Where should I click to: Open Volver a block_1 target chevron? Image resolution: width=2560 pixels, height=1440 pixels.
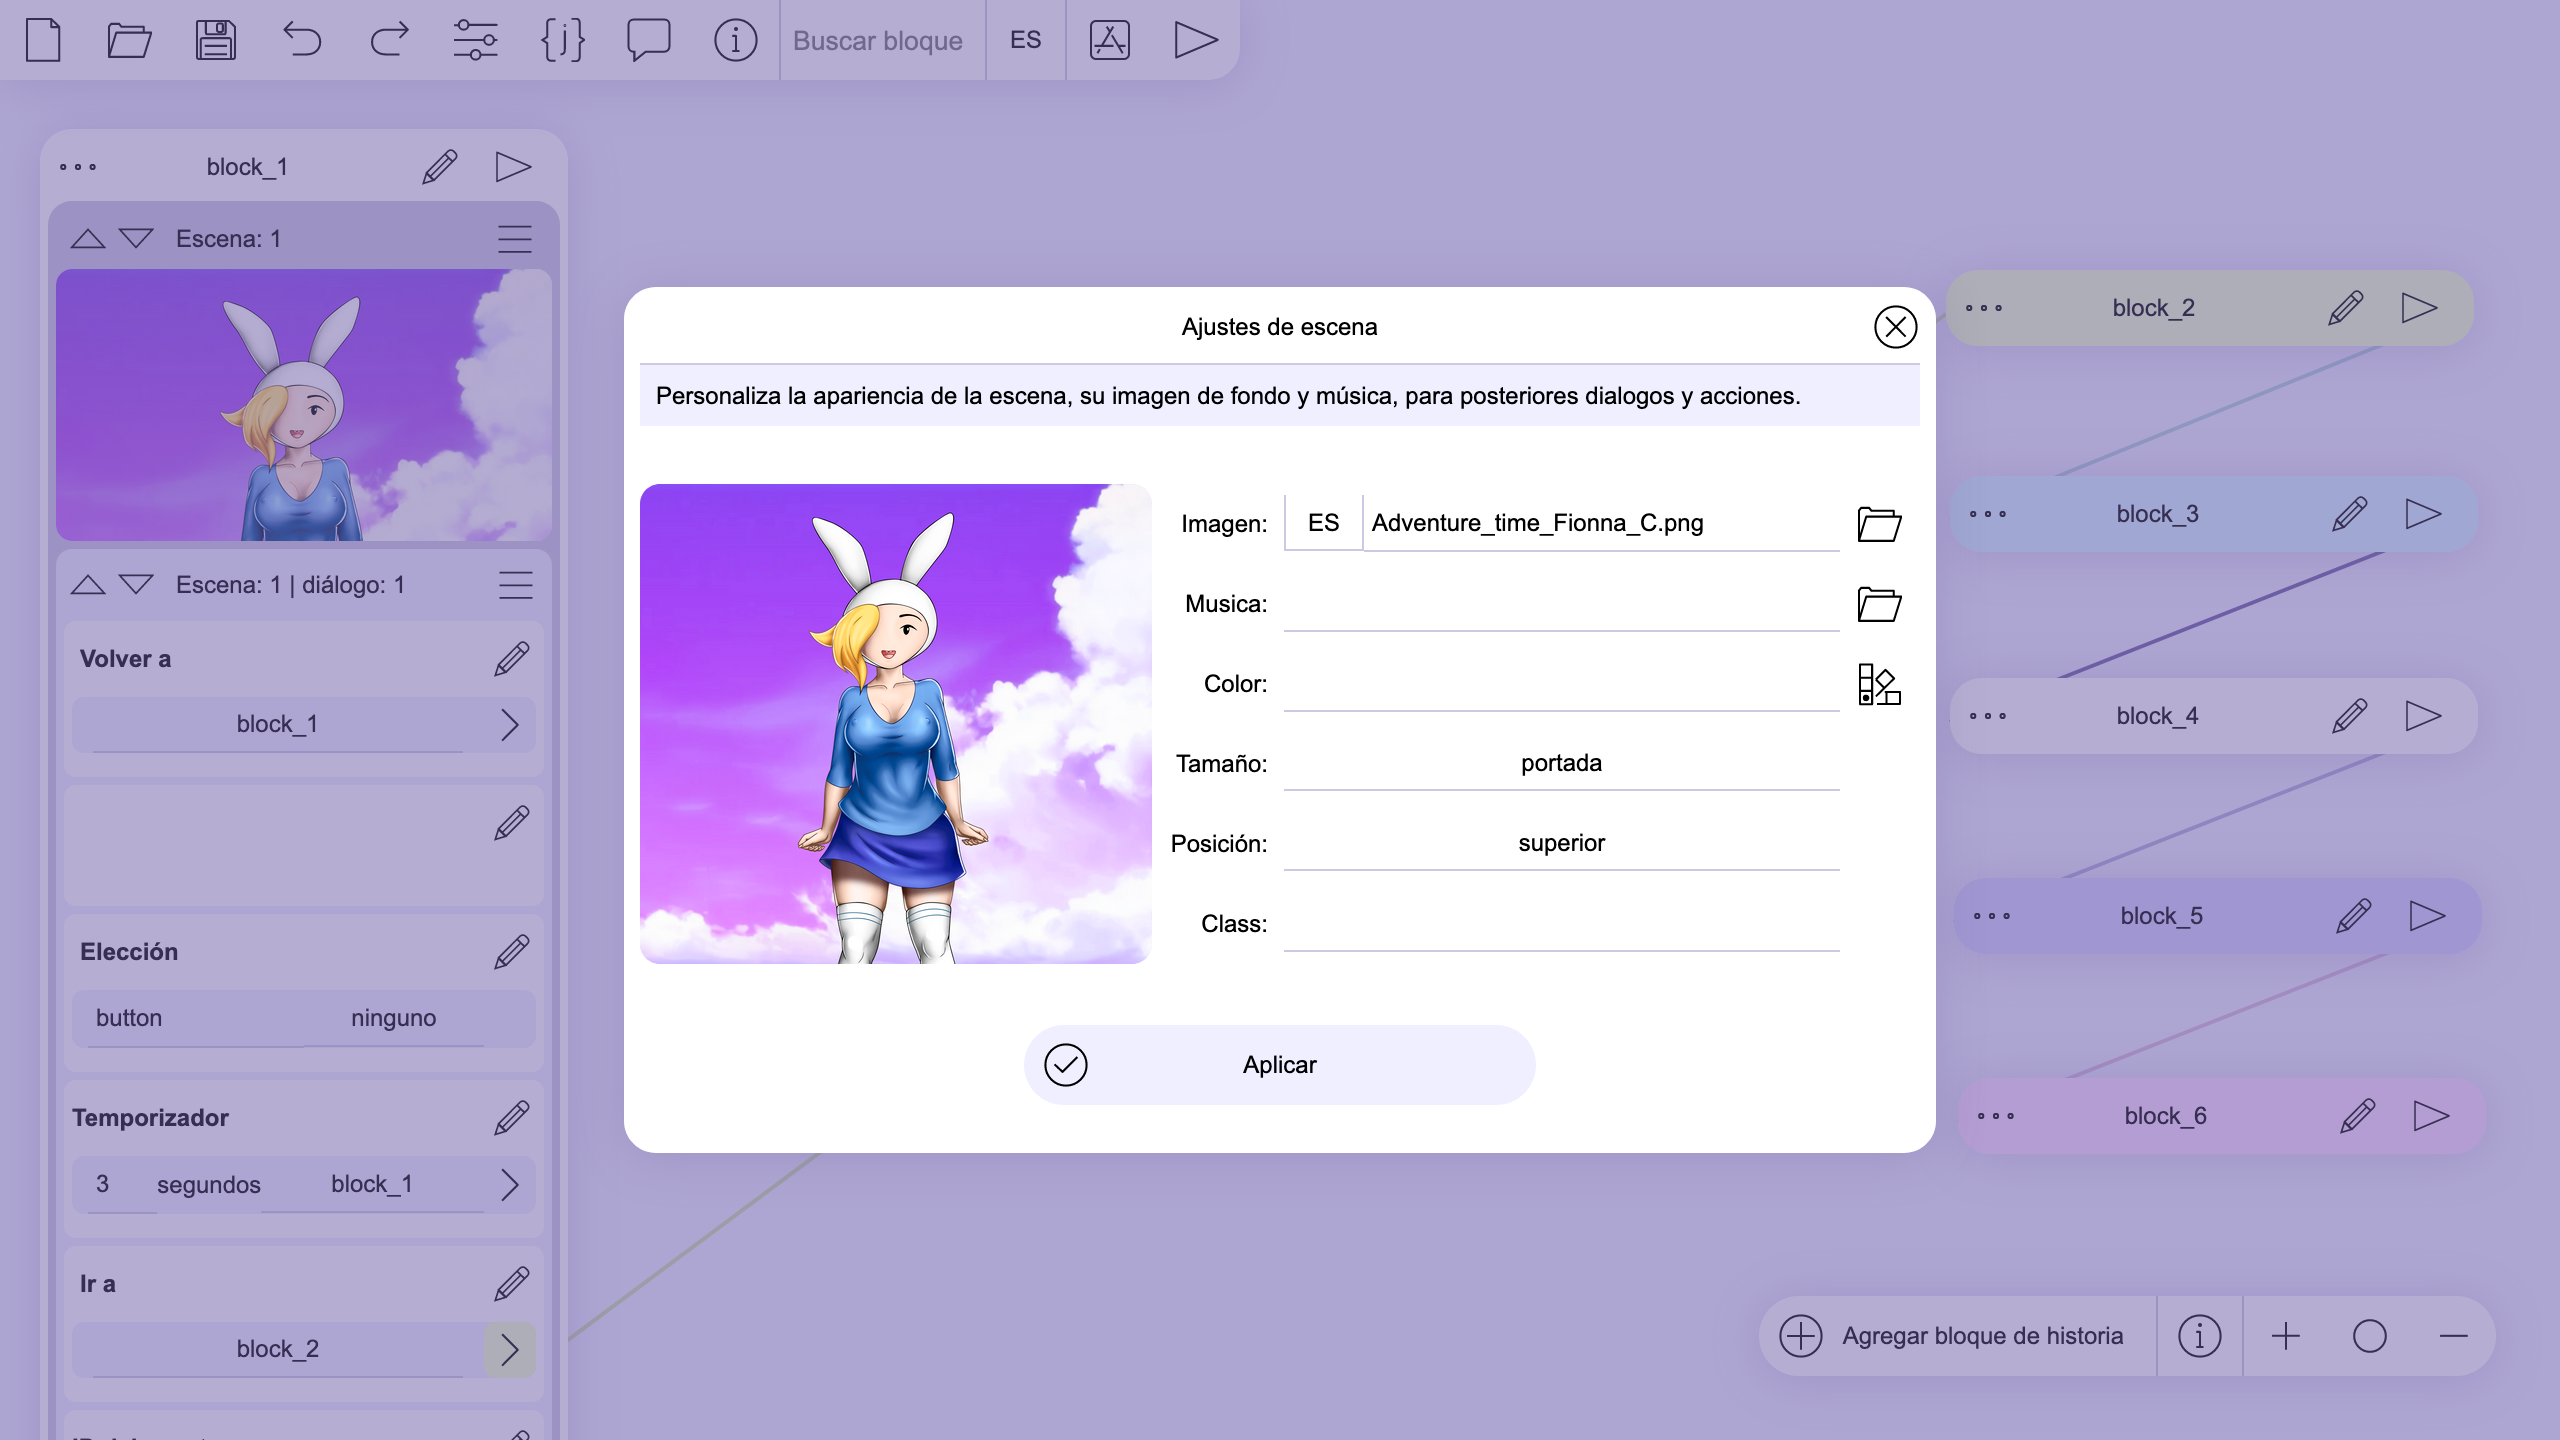(x=509, y=724)
